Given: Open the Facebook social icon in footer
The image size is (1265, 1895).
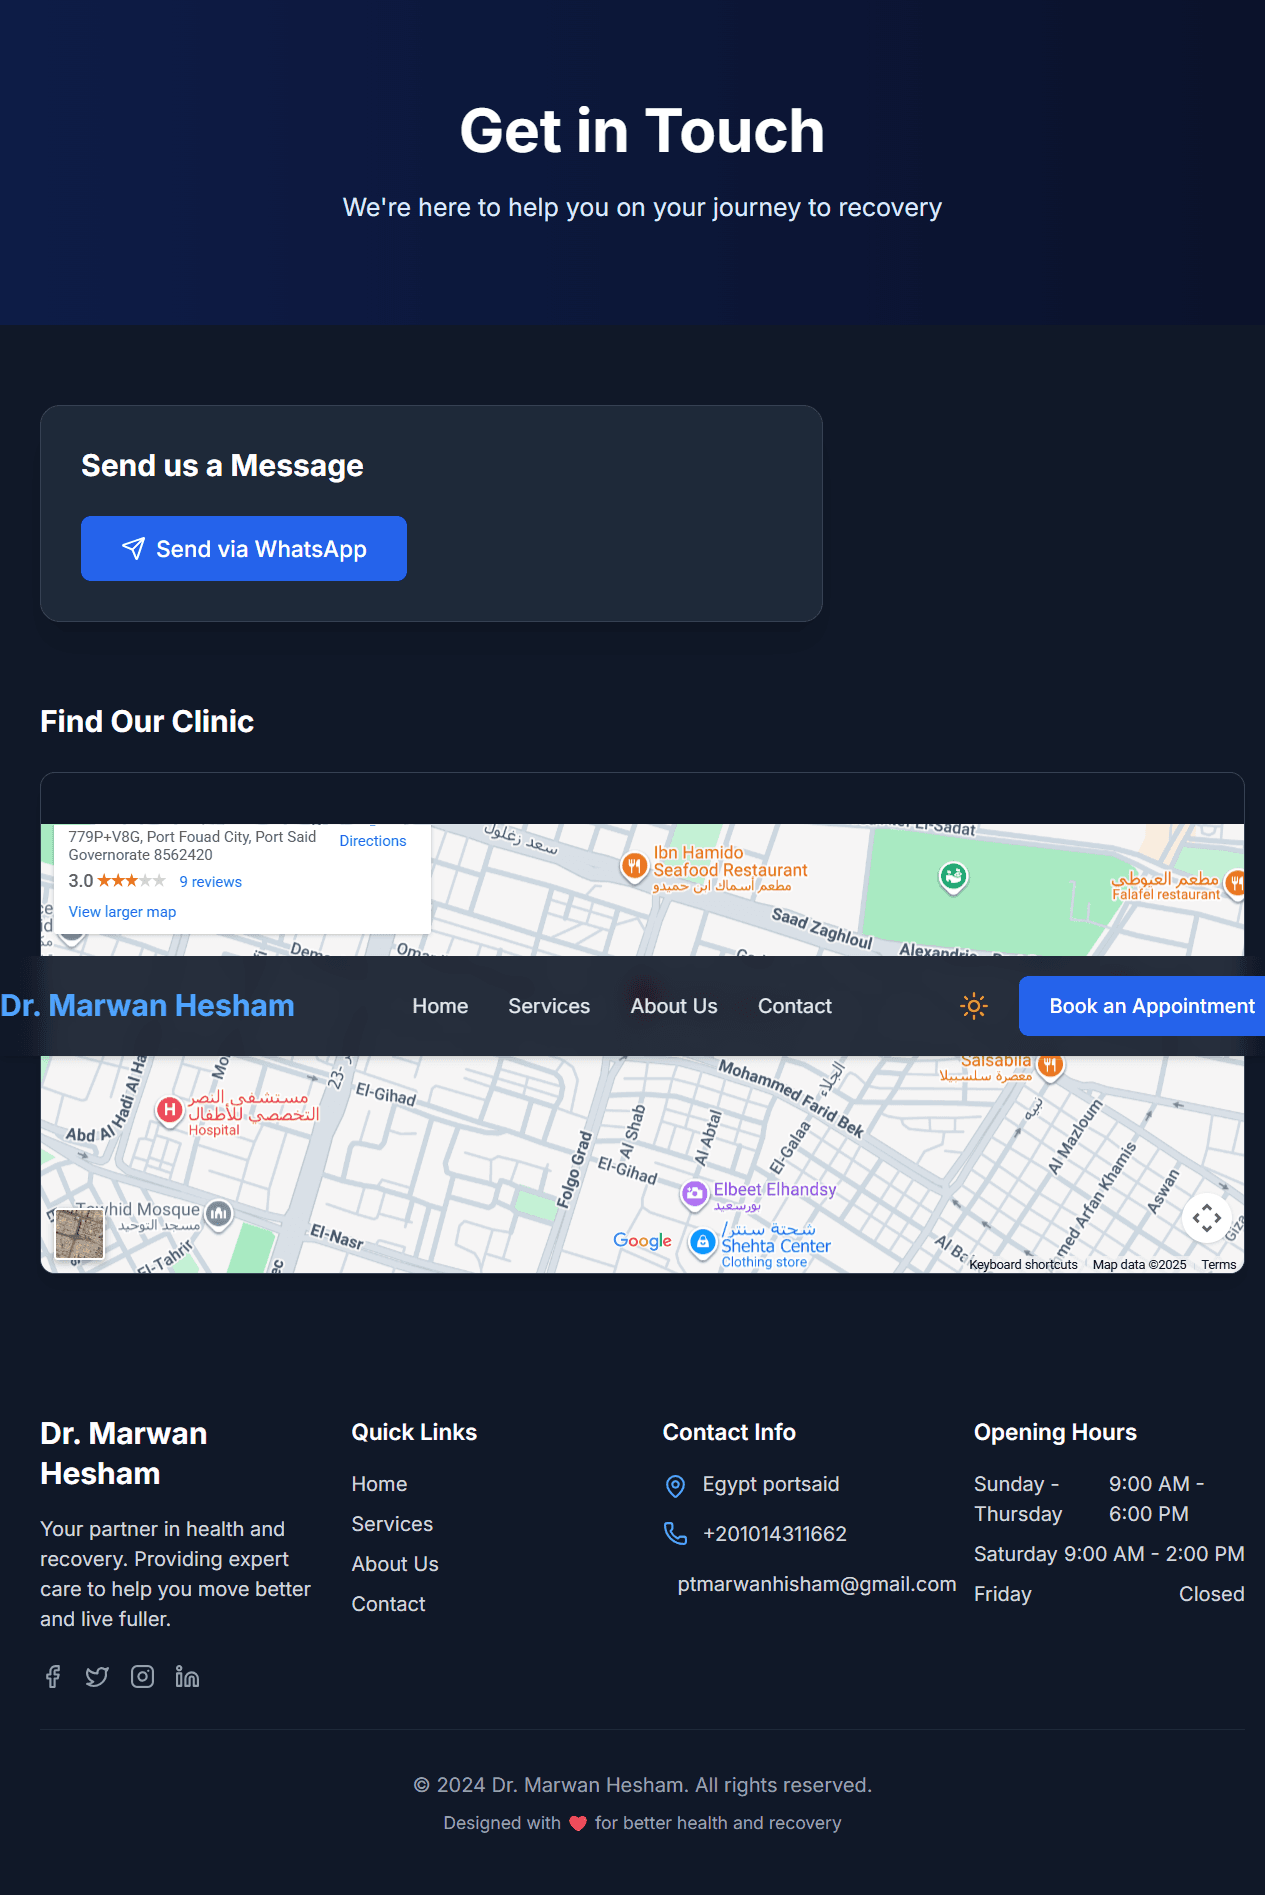Looking at the screenshot, I should (x=53, y=1677).
